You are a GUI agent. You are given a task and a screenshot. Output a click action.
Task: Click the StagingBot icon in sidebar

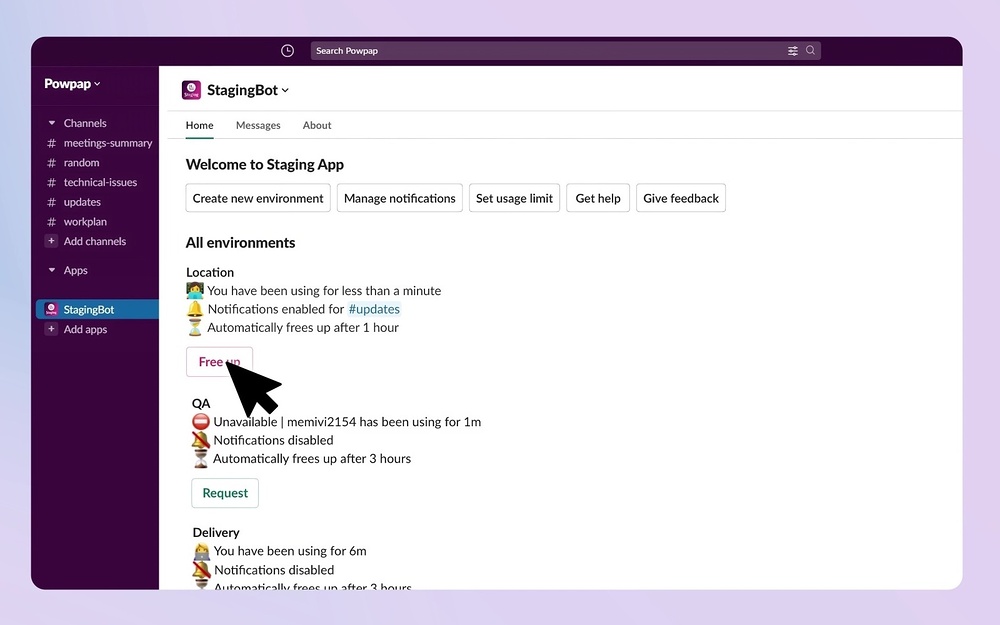click(51, 309)
